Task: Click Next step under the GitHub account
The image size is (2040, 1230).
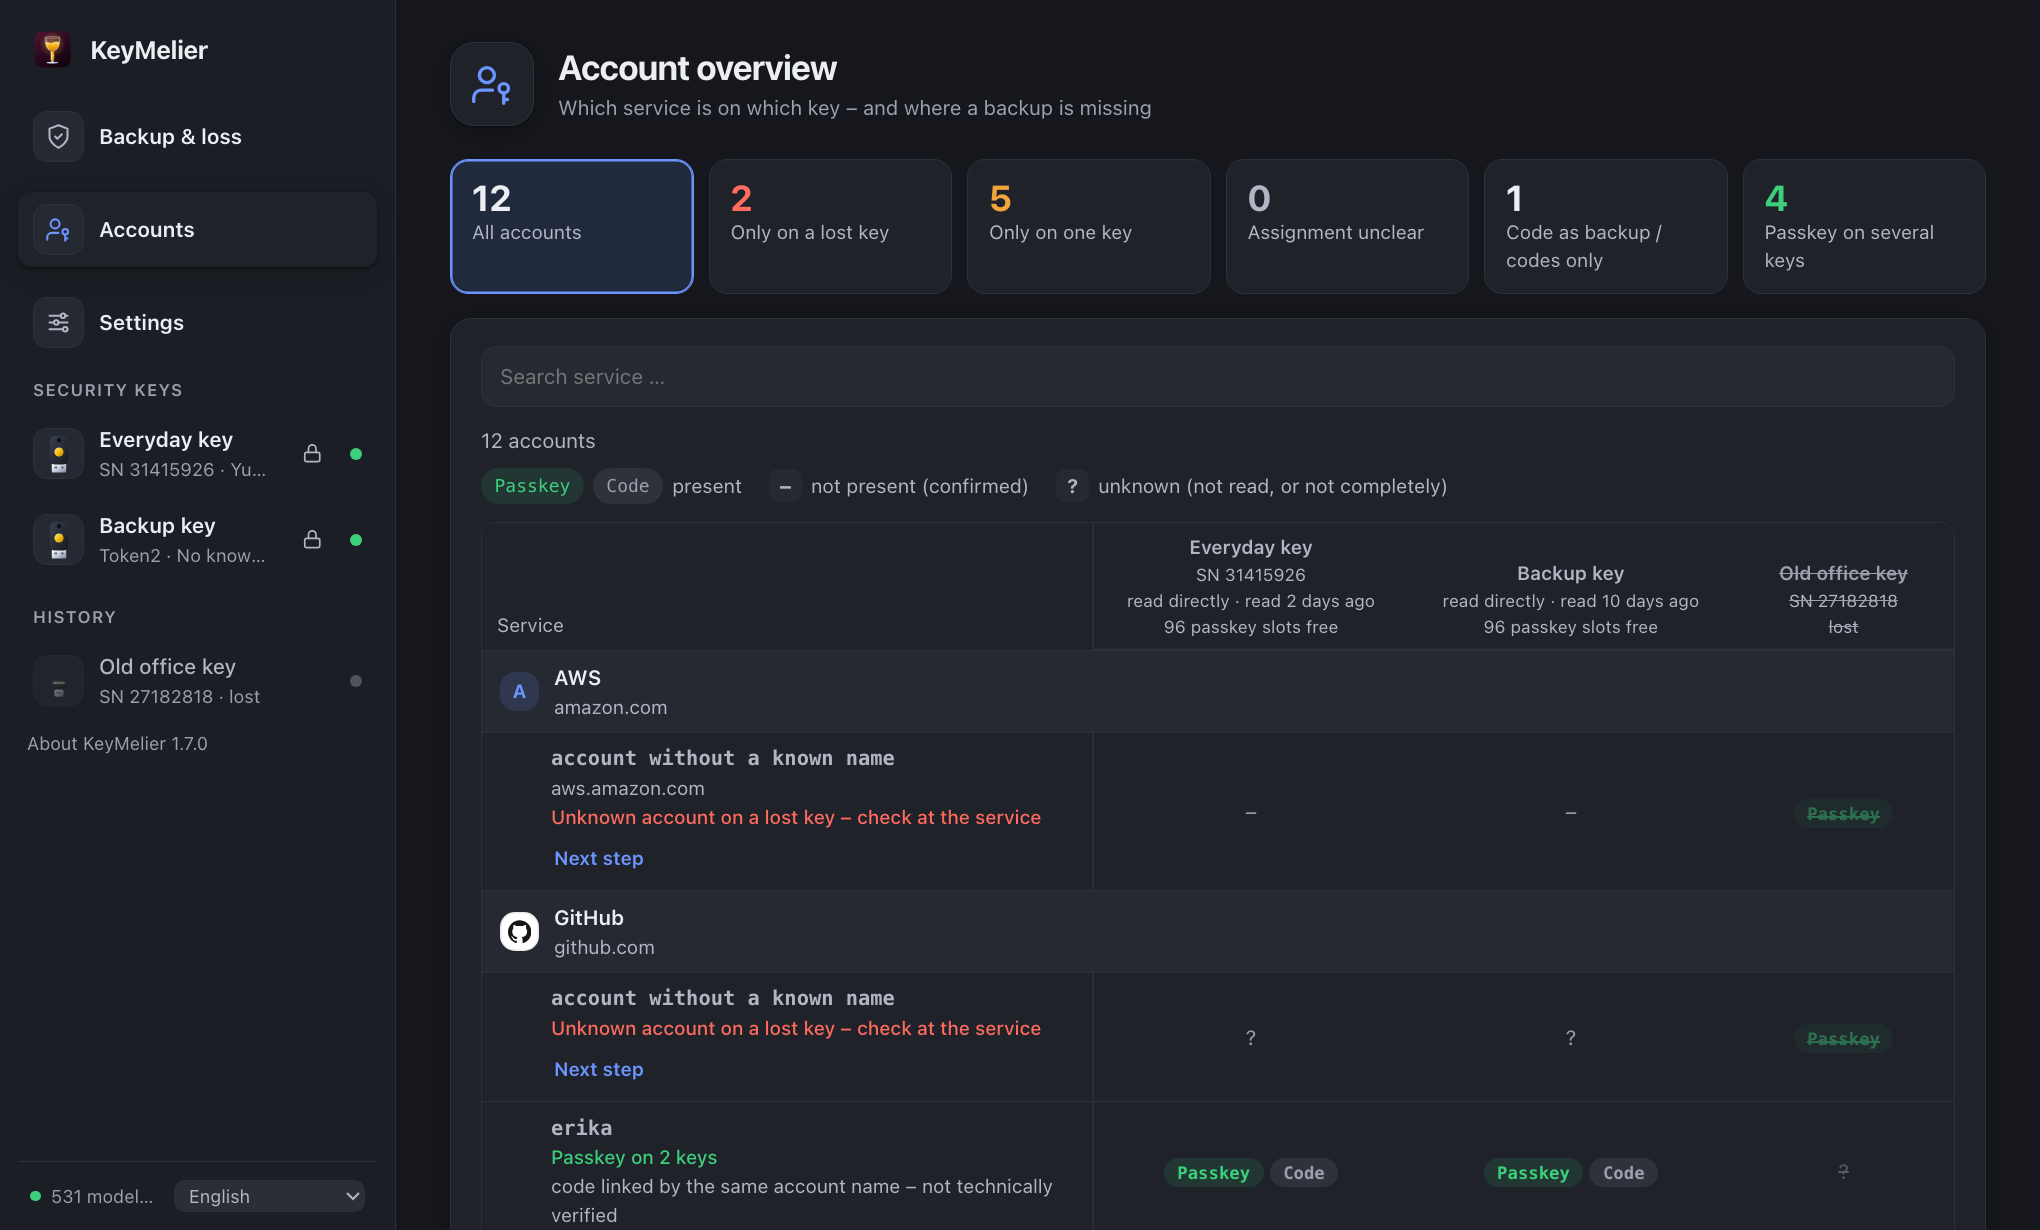Action: point(599,1069)
